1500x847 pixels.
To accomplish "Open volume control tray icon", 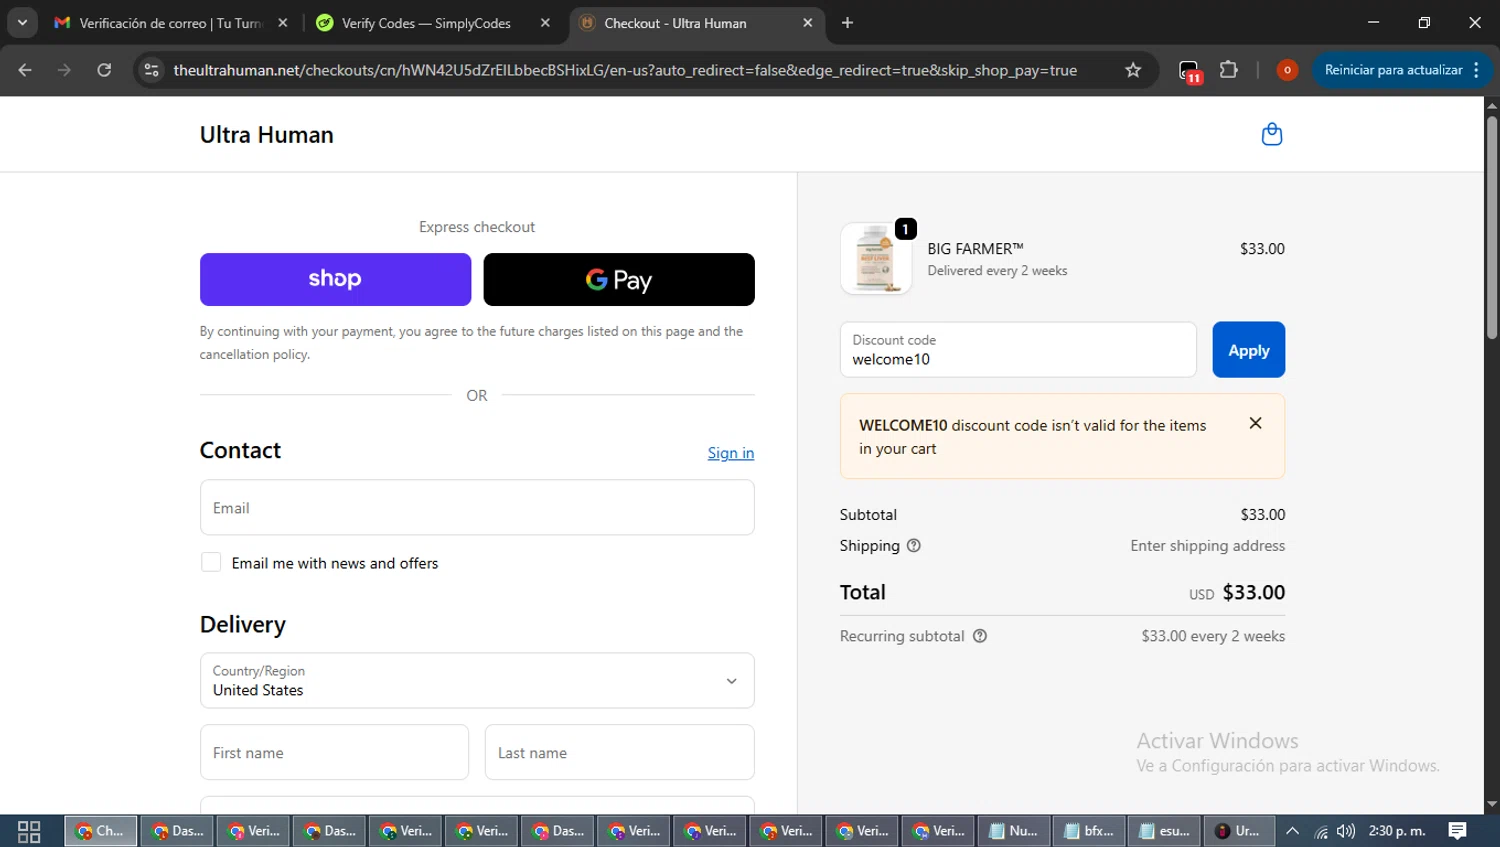I will (1346, 831).
